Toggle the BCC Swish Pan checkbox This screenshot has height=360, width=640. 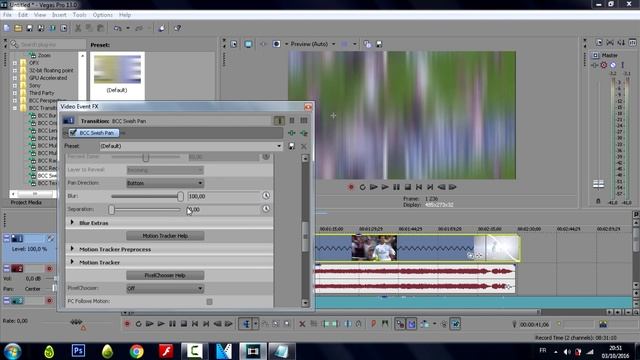pyautogui.click(x=73, y=133)
